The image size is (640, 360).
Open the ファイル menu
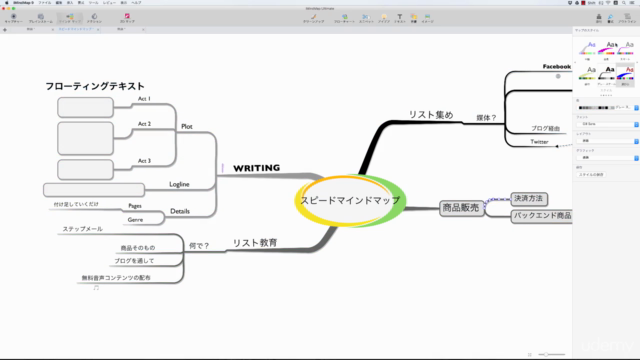point(44,3)
